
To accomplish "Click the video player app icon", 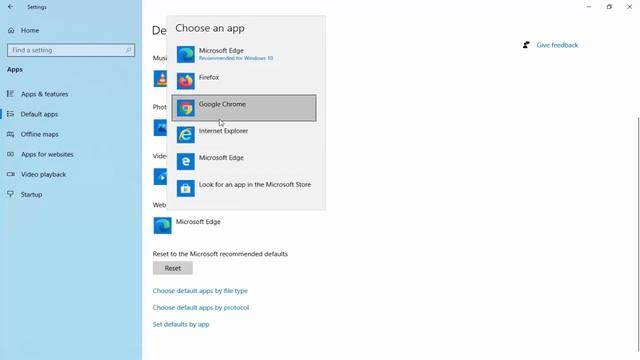I will pos(160,177).
